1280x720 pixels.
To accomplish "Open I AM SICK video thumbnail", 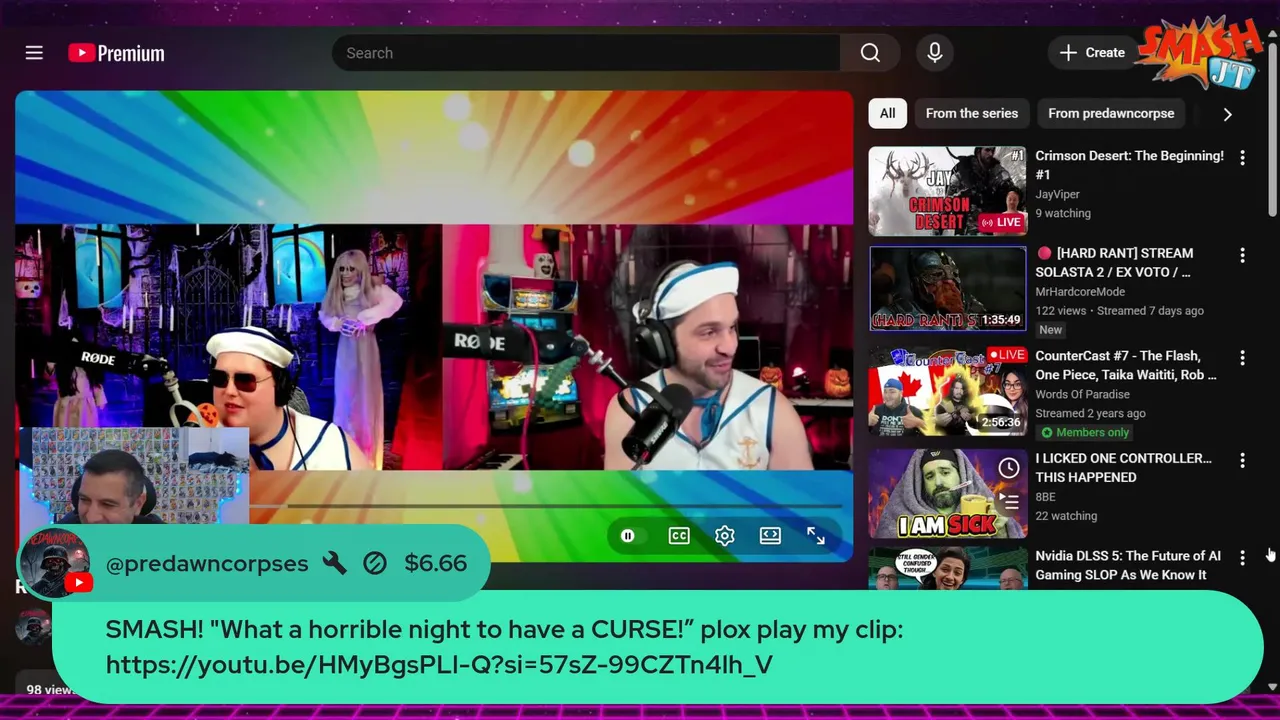I will (947, 494).
